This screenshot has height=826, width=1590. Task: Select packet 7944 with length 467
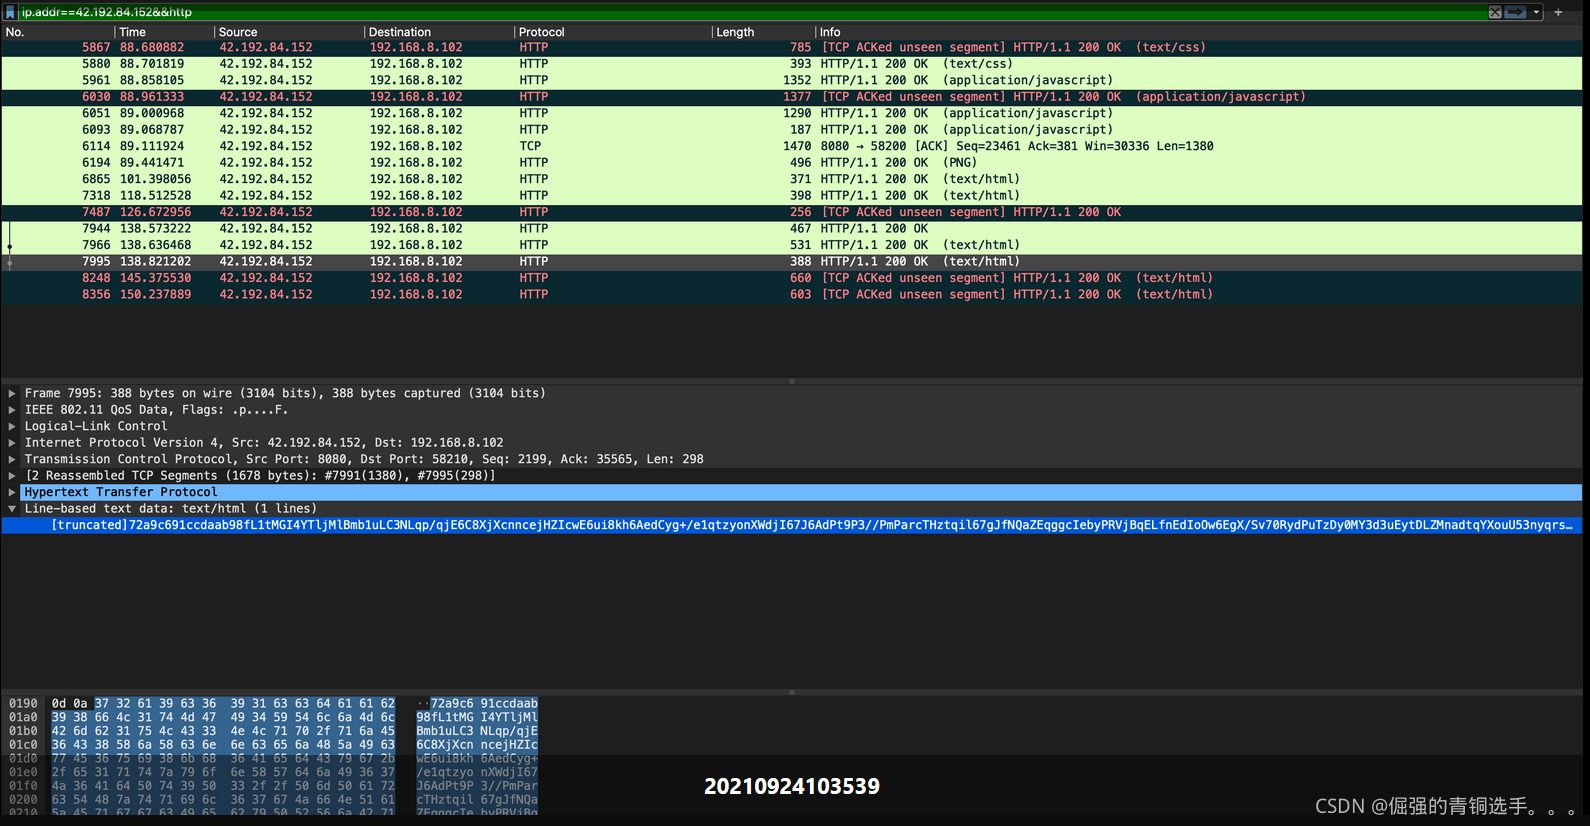click(x=792, y=229)
